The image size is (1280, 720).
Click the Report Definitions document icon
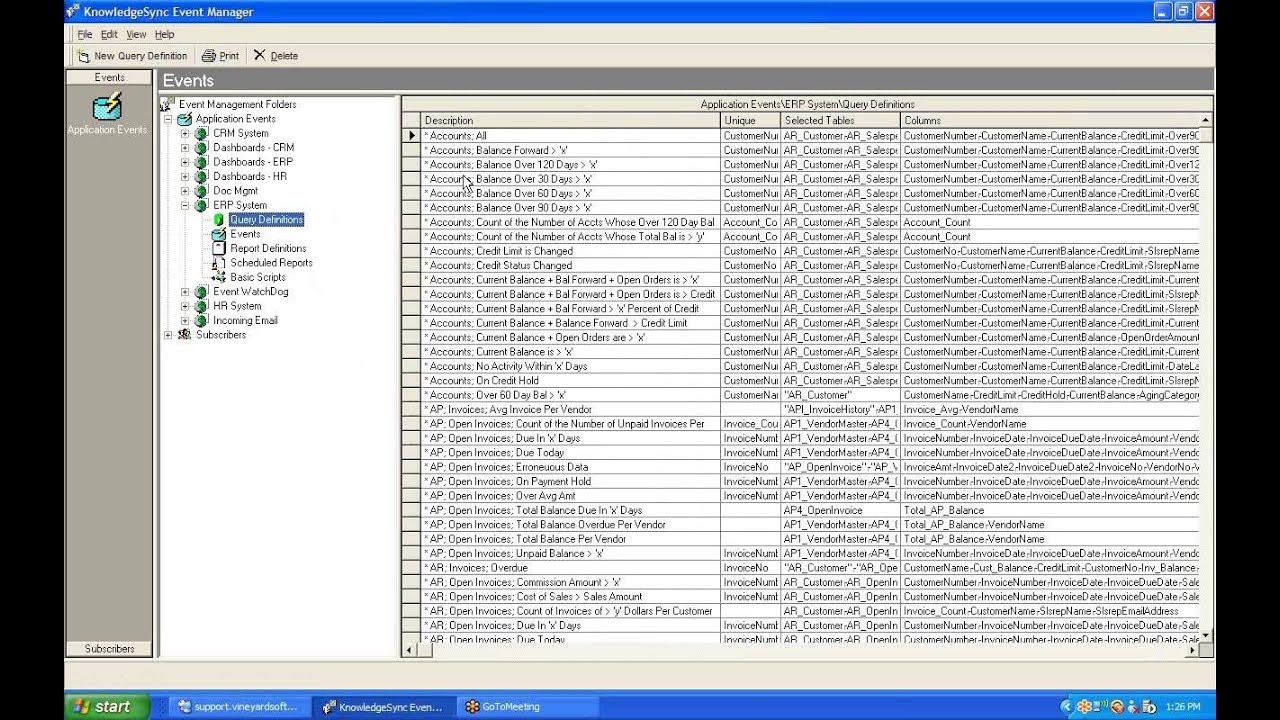point(219,248)
